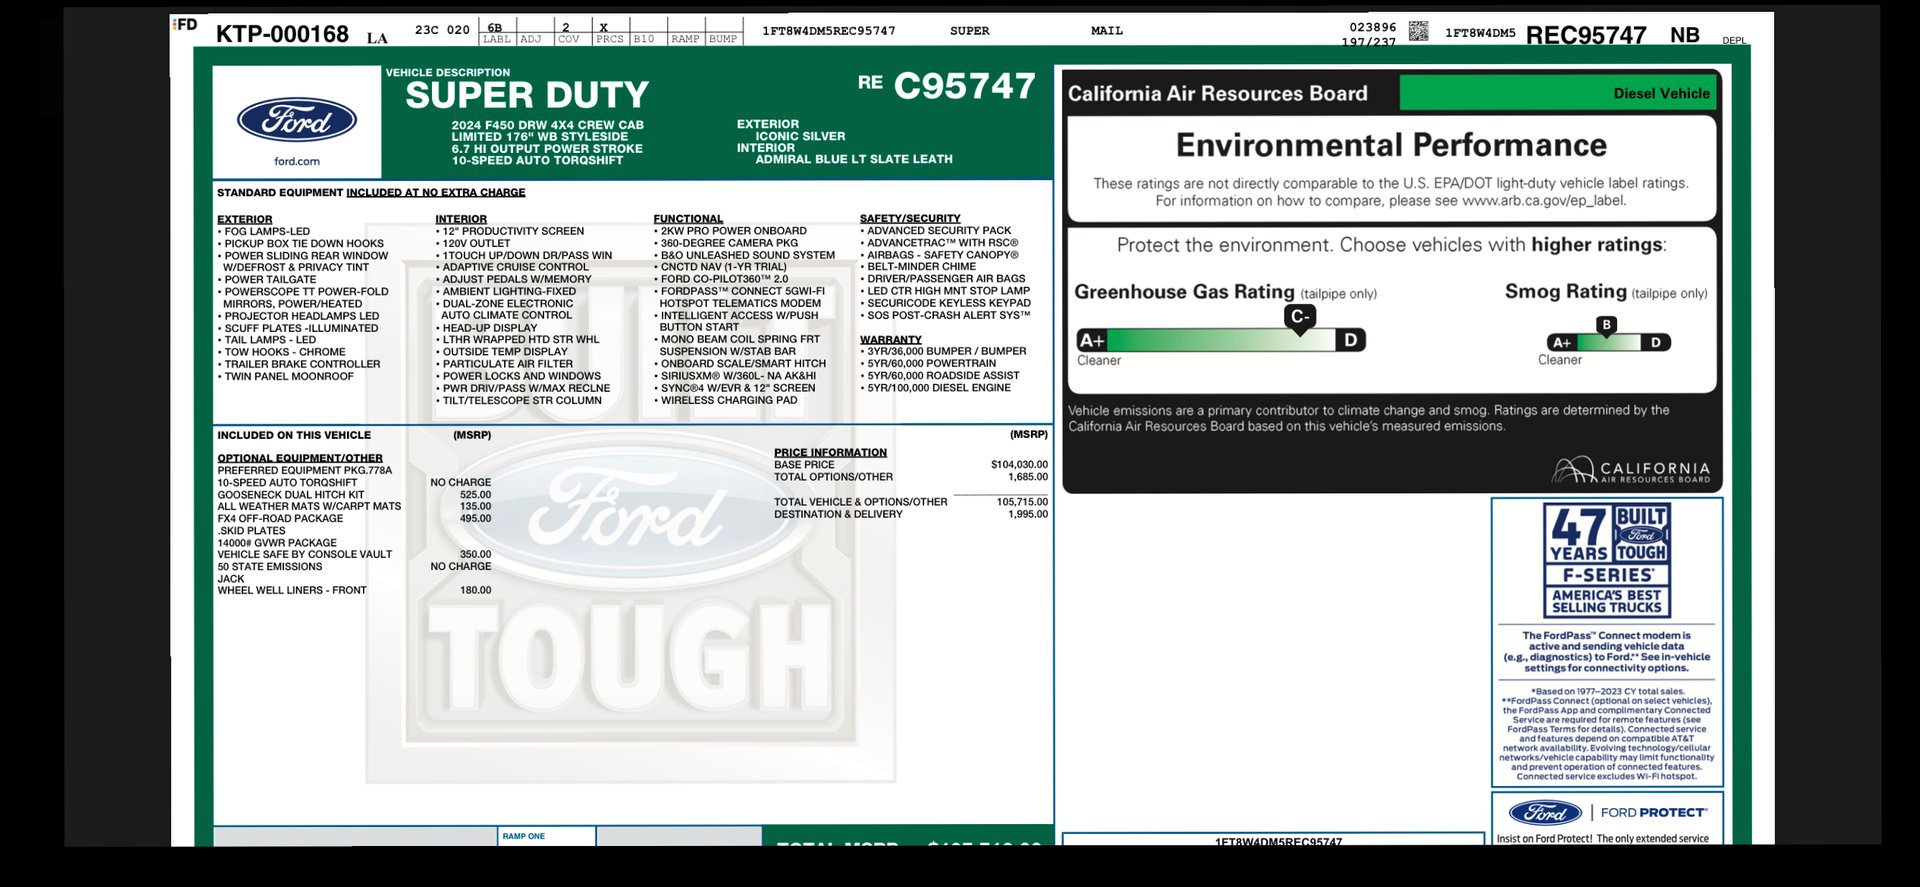Click the KTP-000168 code at top left

[282, 34]
